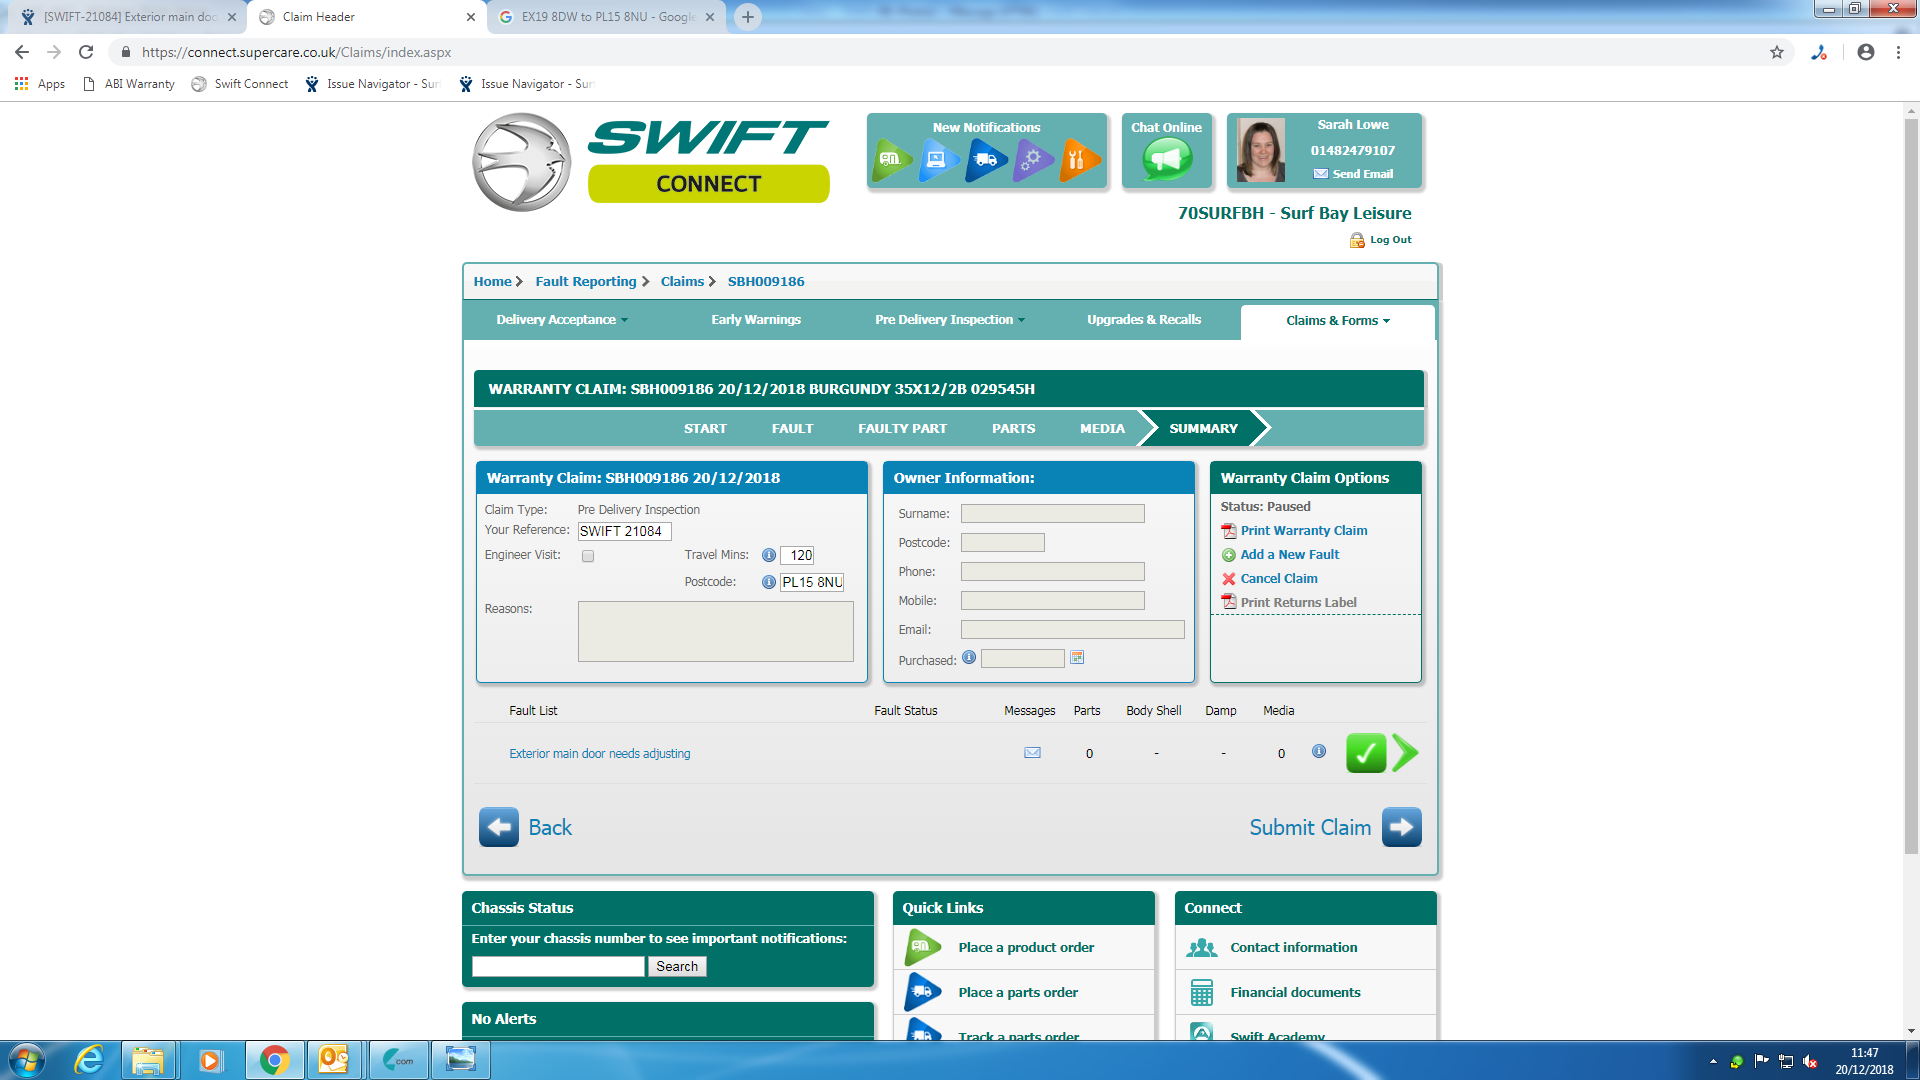Open the Claims & Forms dropdown
The width and height of the screenshot is (1920, 1080).
point(1337,321)
